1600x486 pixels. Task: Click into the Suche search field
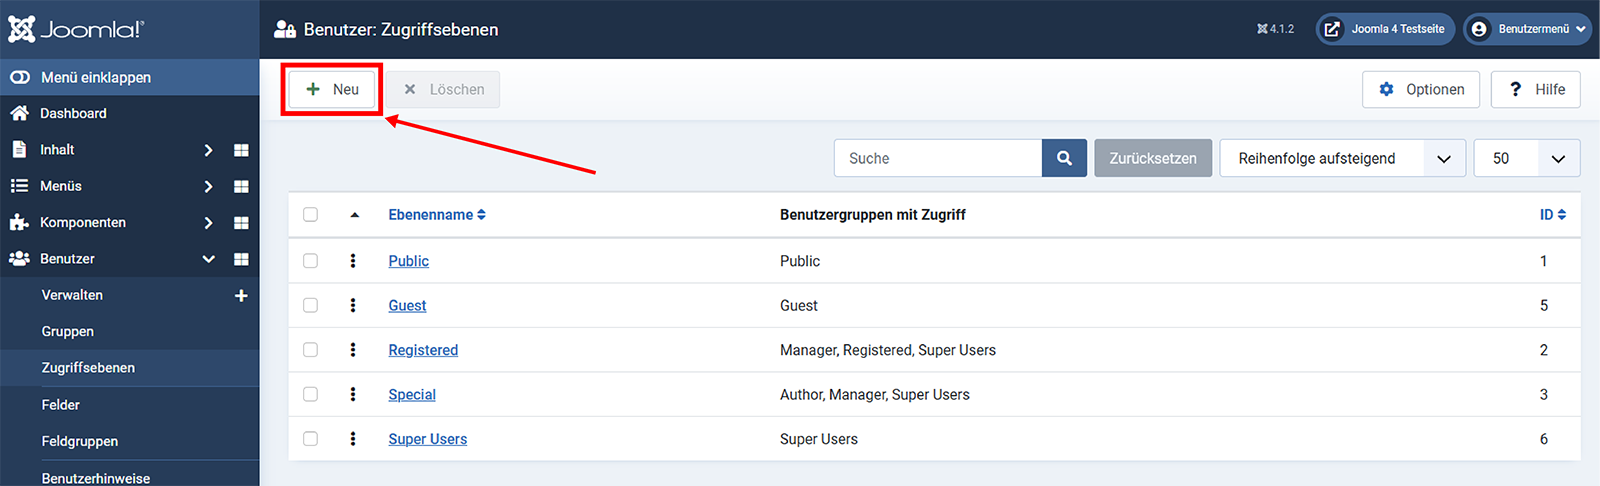click(x=937, y=158)
